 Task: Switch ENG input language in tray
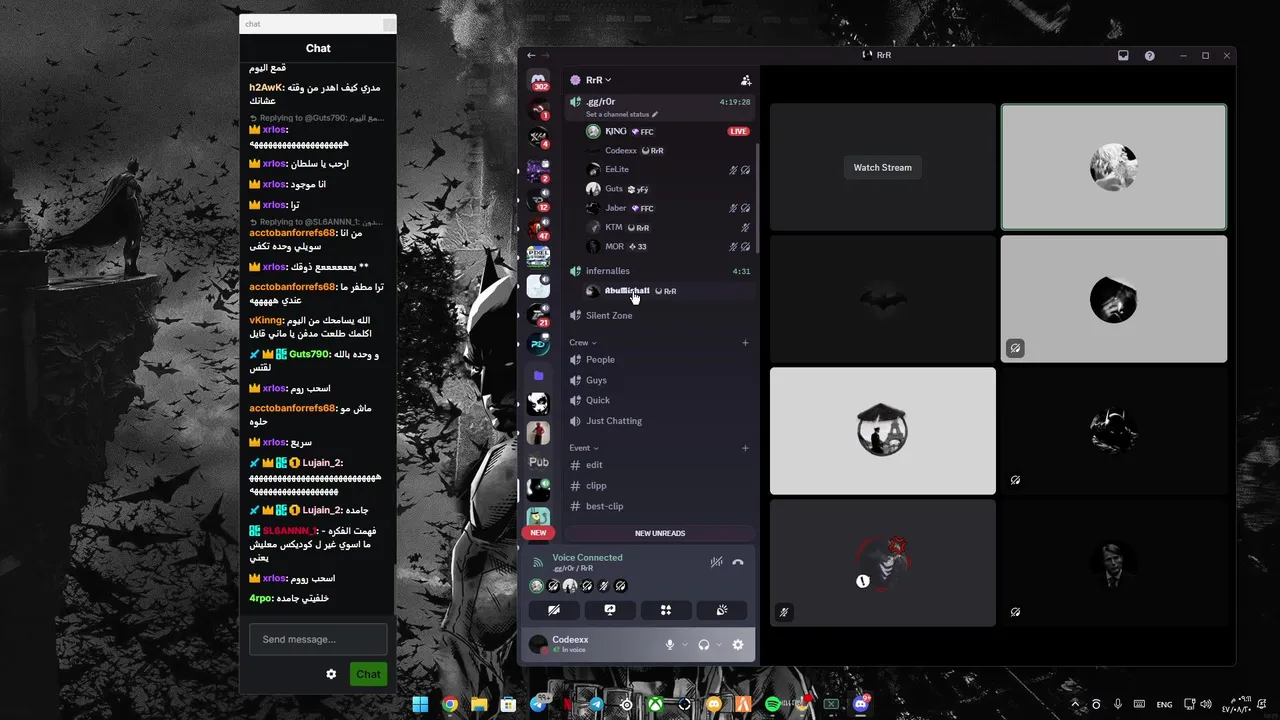pyautogui.click(x=1164, y=705)
